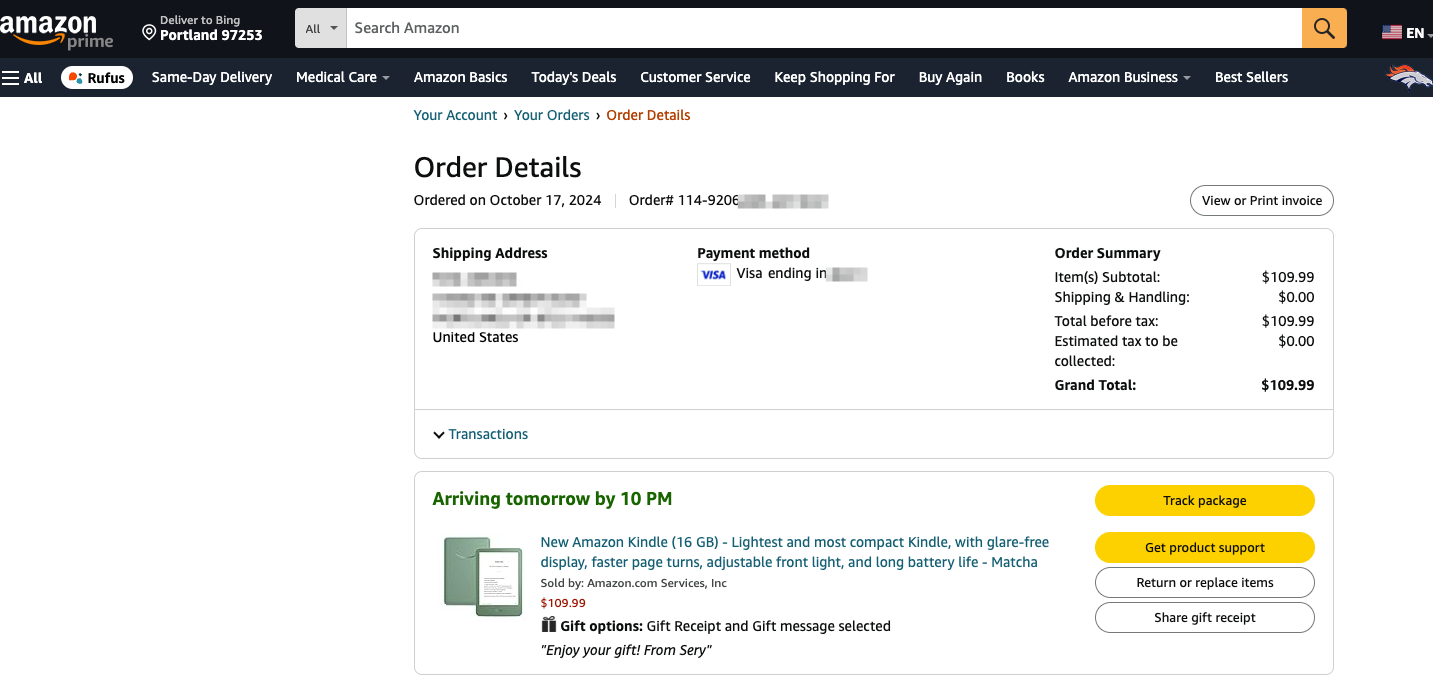1433x685 pixels.
Task: Select Buy Again in the navigation
Action: (950, 77)
